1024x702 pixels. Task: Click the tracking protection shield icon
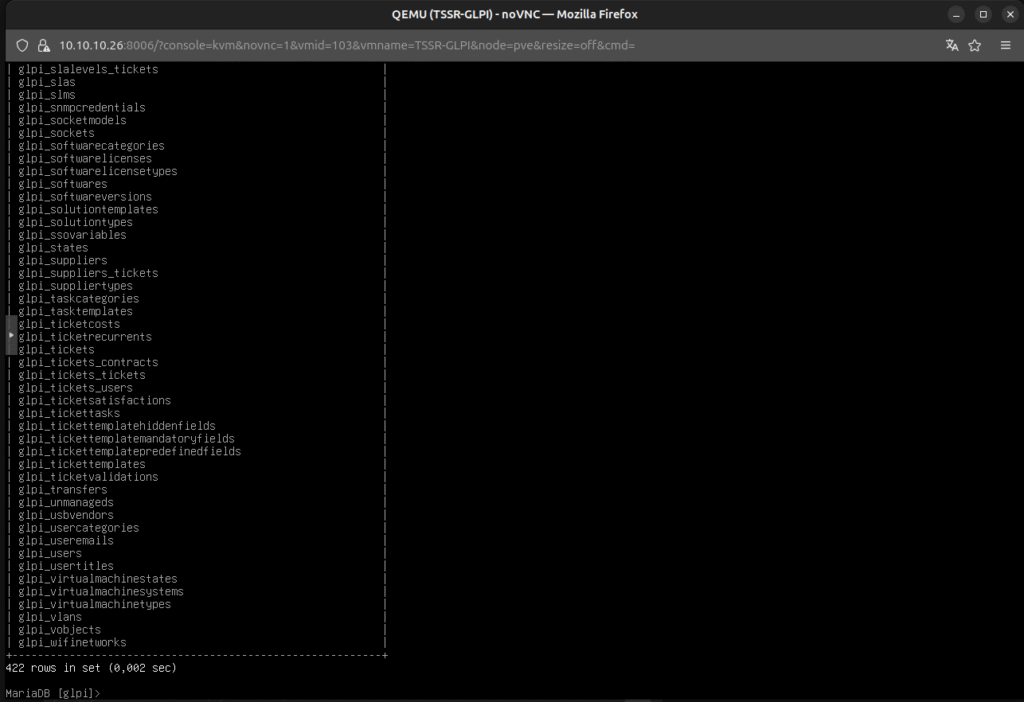[22, 46]
